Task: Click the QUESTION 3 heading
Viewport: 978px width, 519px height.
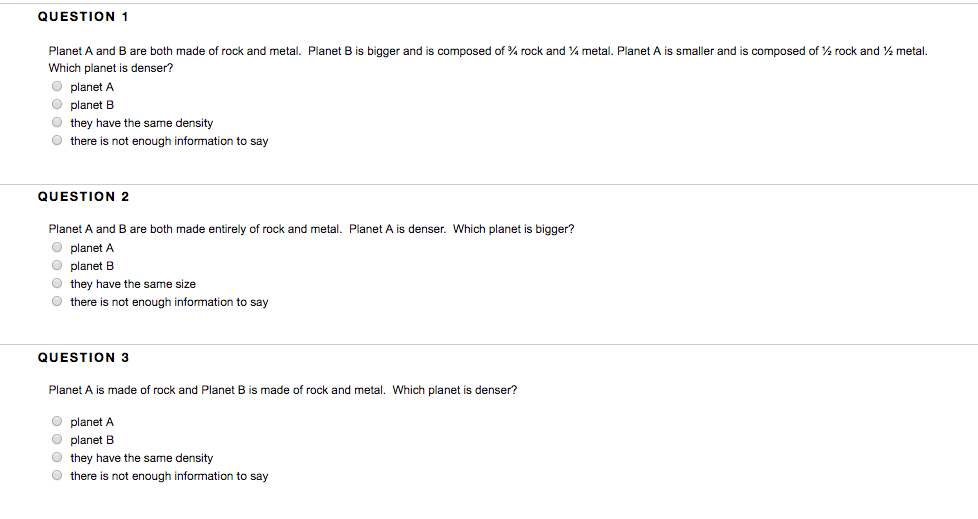Action: tap(83, 357)
